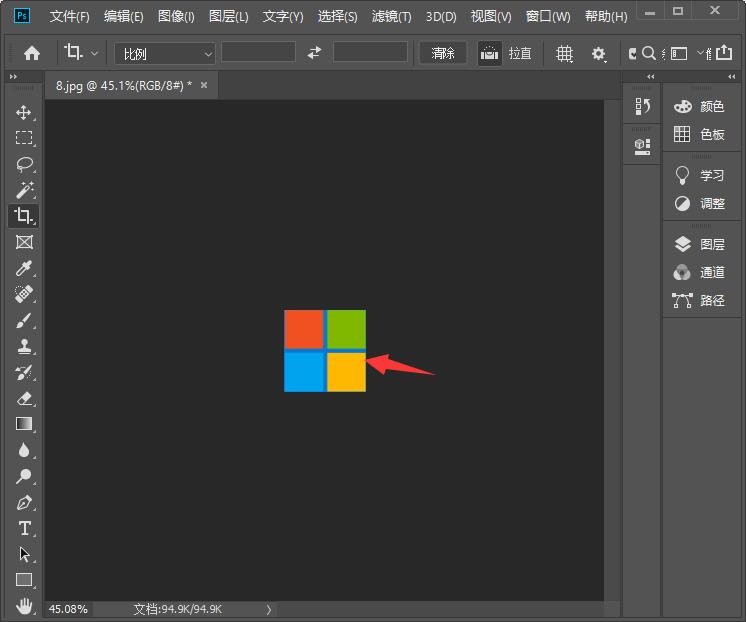This screenshot has height=622, width=746.
Task: Select the Eyedropper tool
Action: (24, 268)
